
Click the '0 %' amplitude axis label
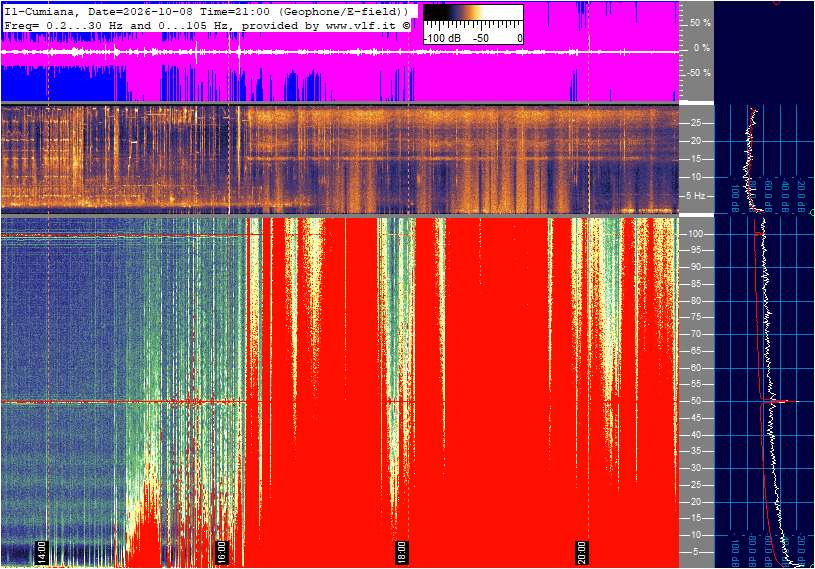pos(702,48)
